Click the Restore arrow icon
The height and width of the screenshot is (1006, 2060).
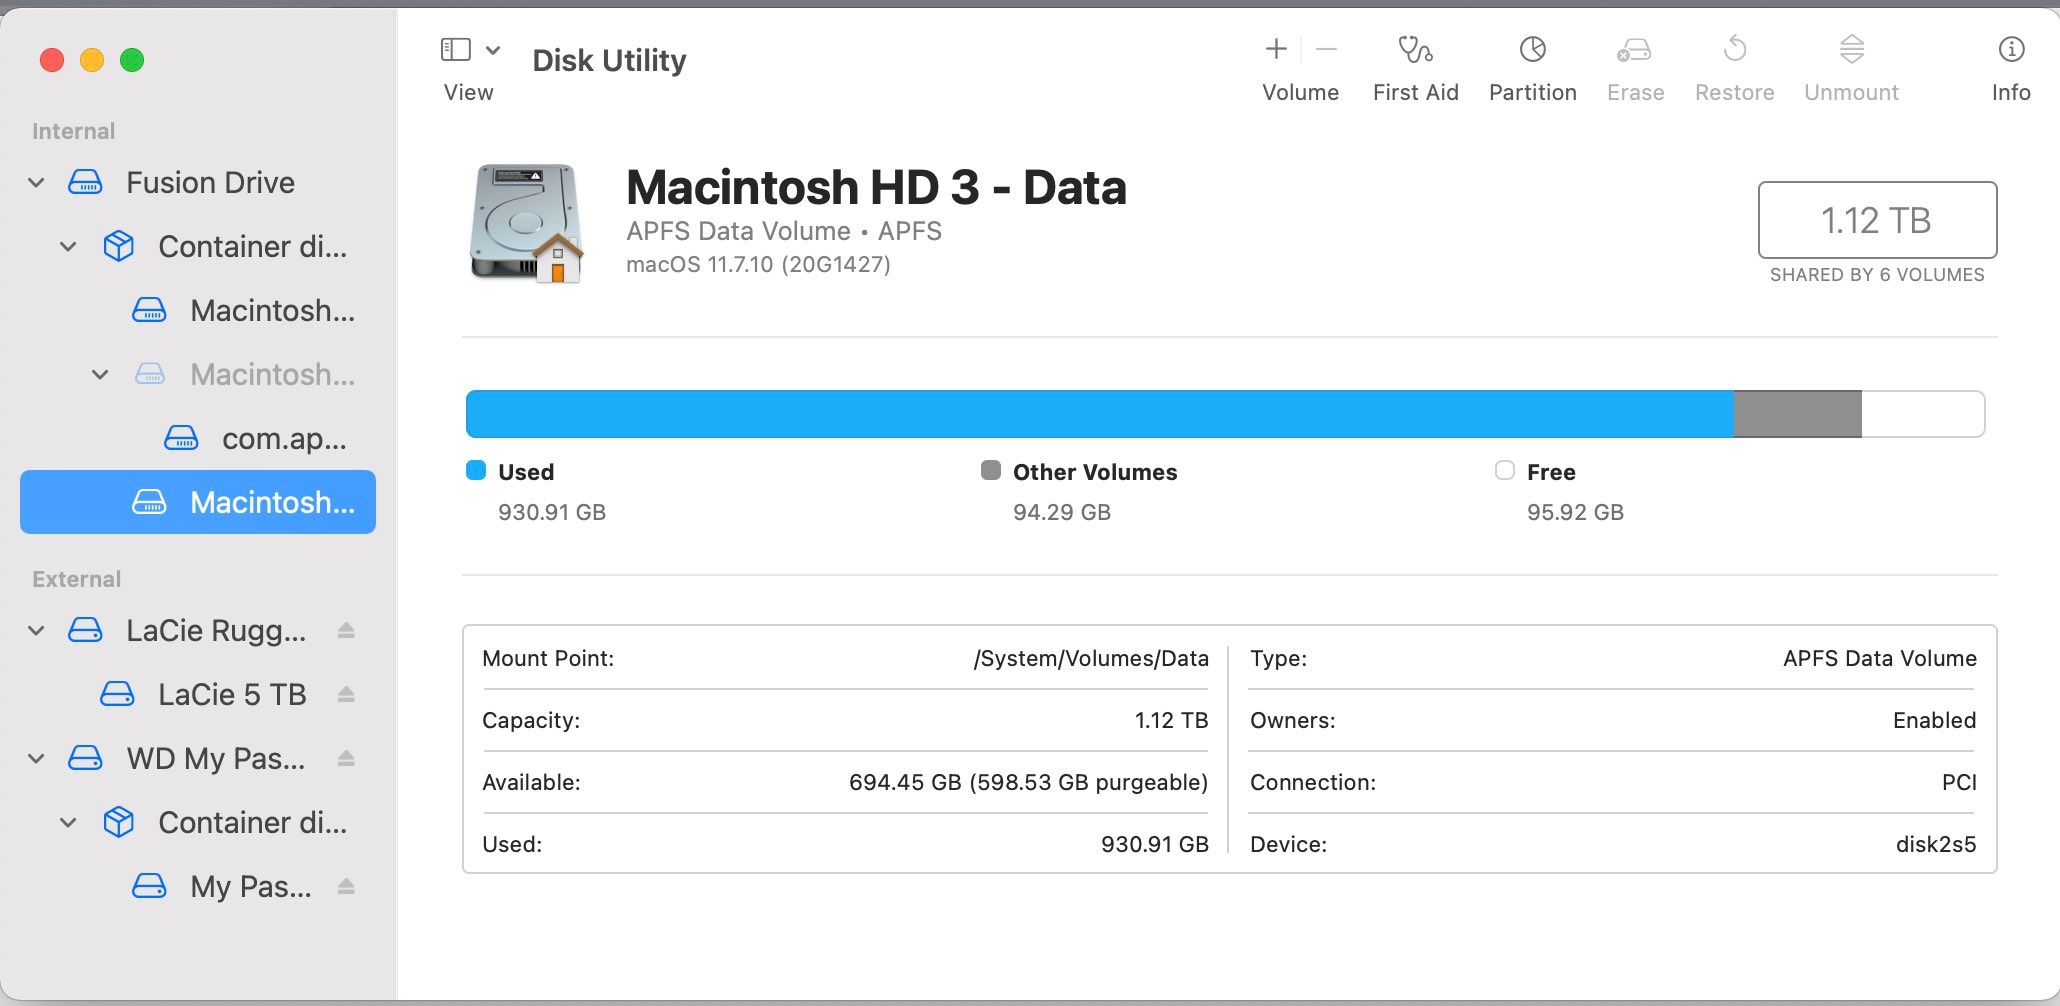point(1735,49)
